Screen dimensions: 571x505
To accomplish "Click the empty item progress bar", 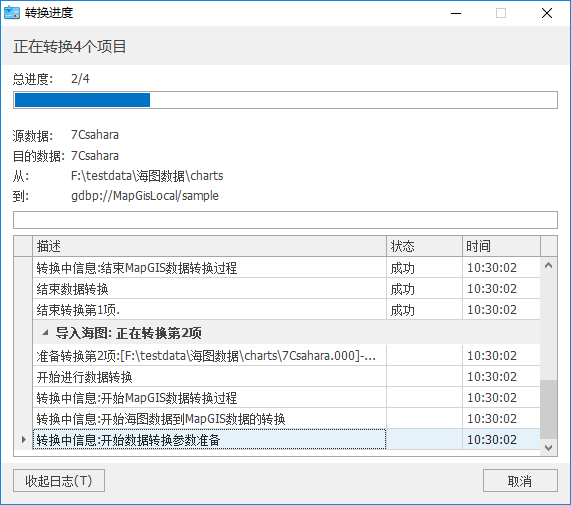I will [x=286, y=220].
